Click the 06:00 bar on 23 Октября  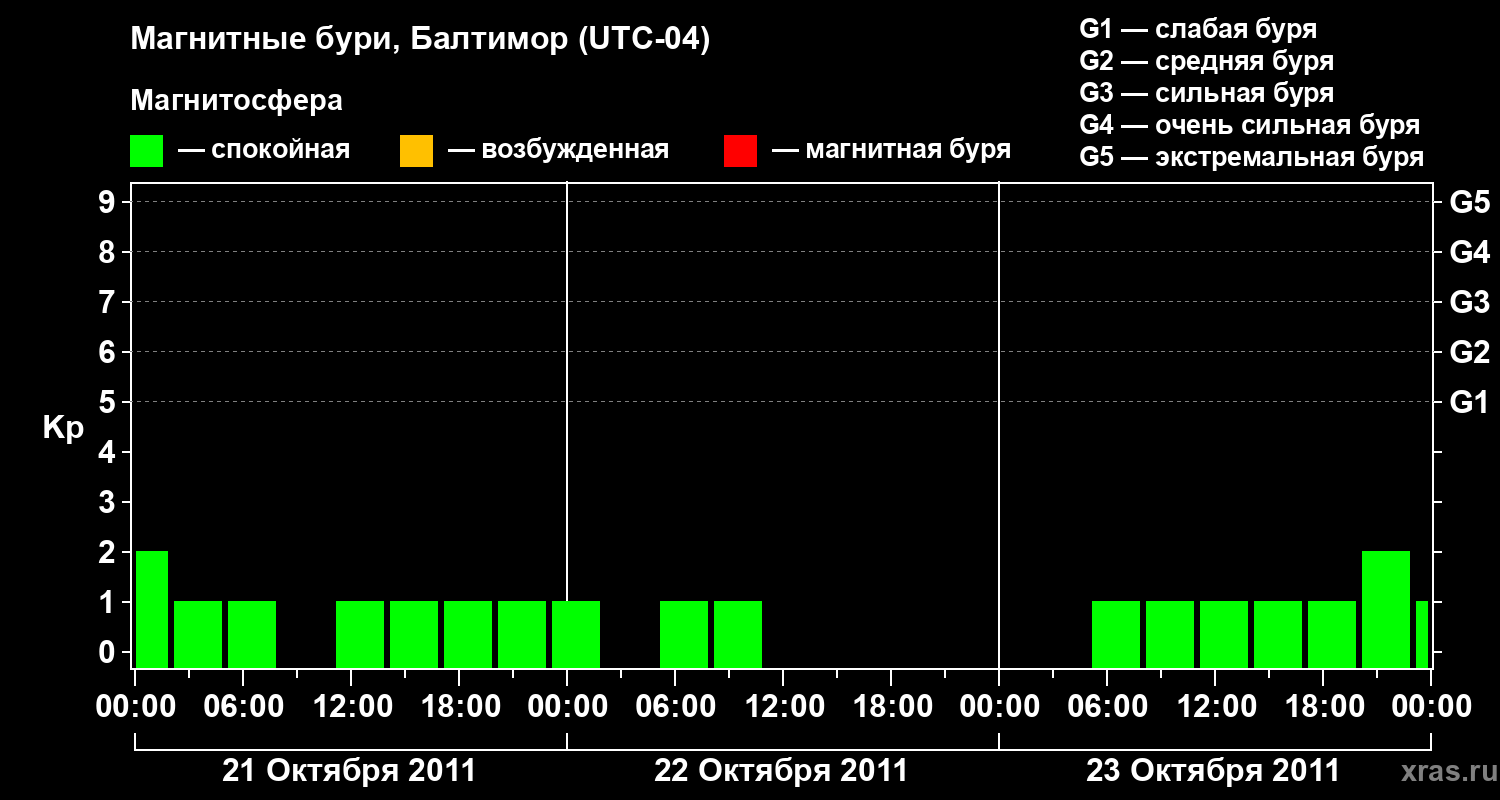pyautogui.click(x=1116, y=634)
